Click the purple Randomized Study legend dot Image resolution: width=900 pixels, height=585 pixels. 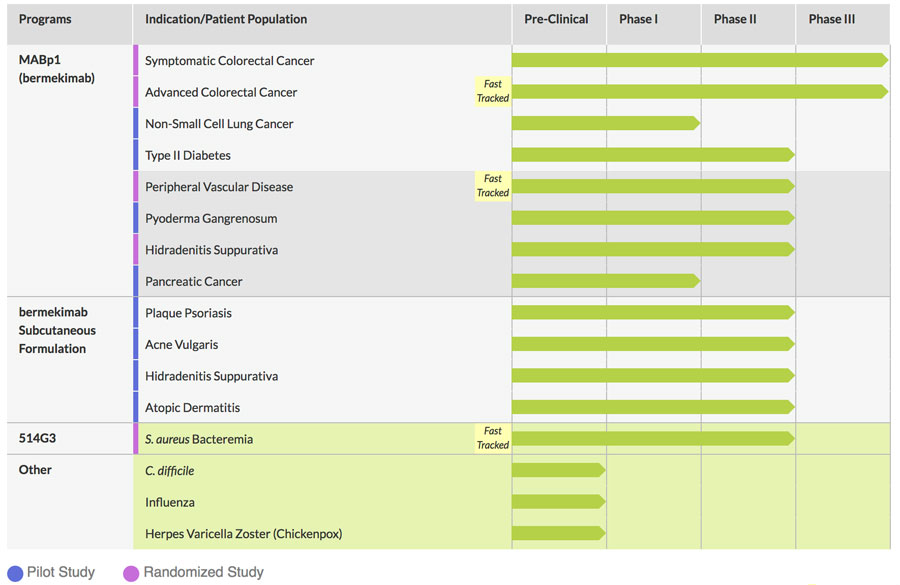pos(130,573)
